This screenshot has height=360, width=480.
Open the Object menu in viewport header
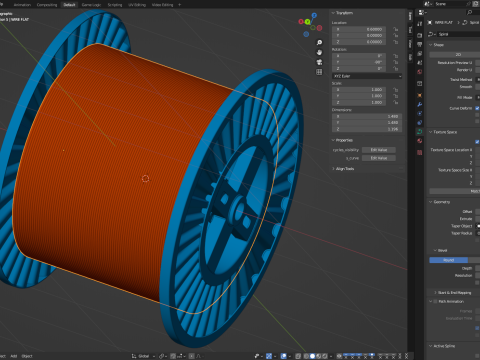click(27, 356)
